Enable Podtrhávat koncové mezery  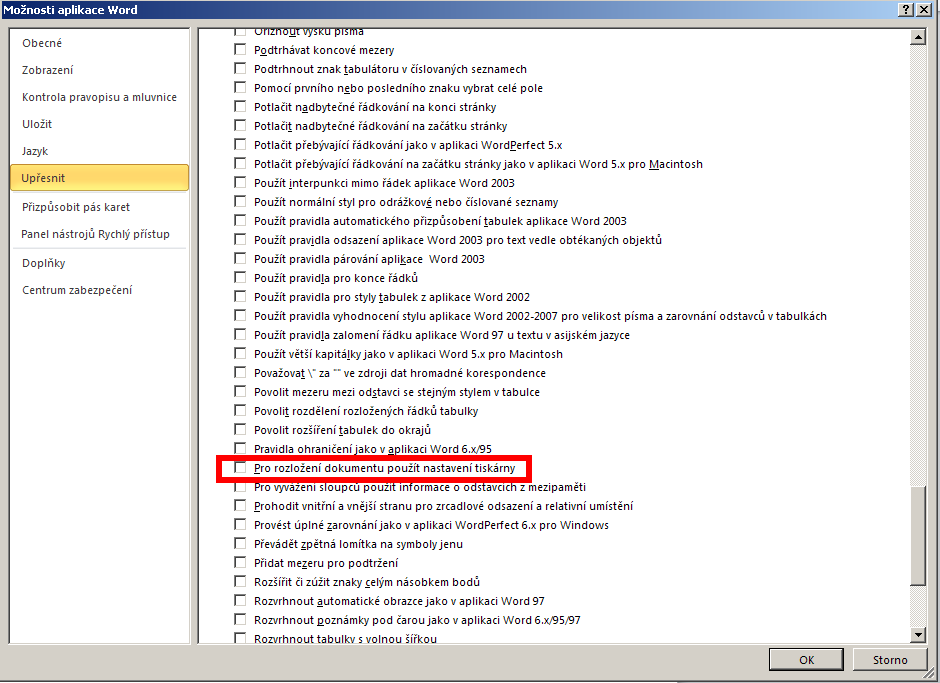pyautogui.click(x=240, y=49)
